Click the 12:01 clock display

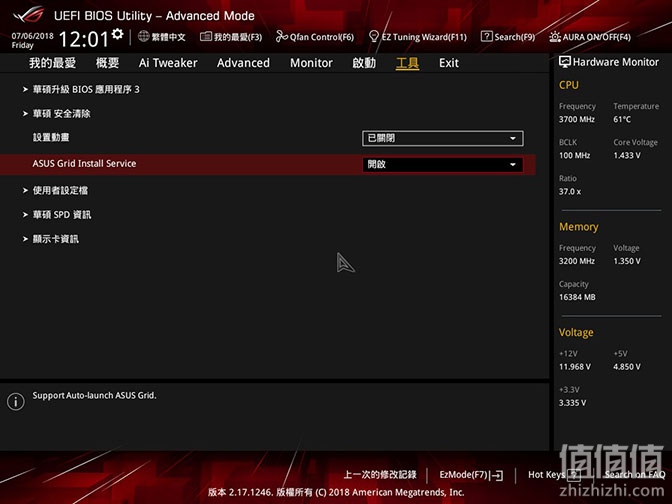coord(84,39)
